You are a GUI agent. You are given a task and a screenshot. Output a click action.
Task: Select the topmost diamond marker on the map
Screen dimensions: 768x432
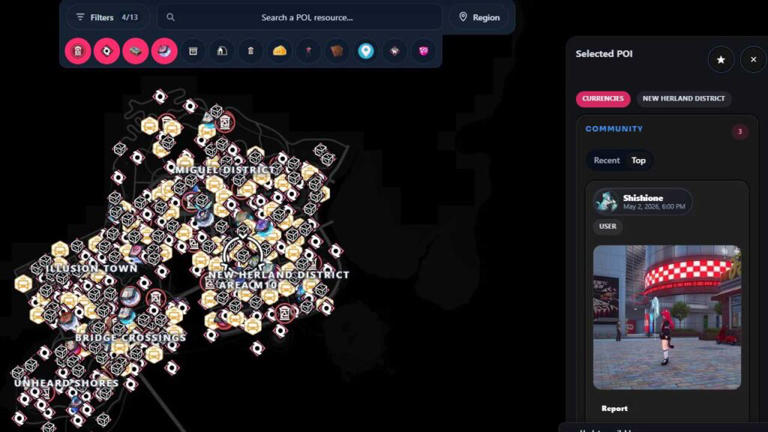160,96
